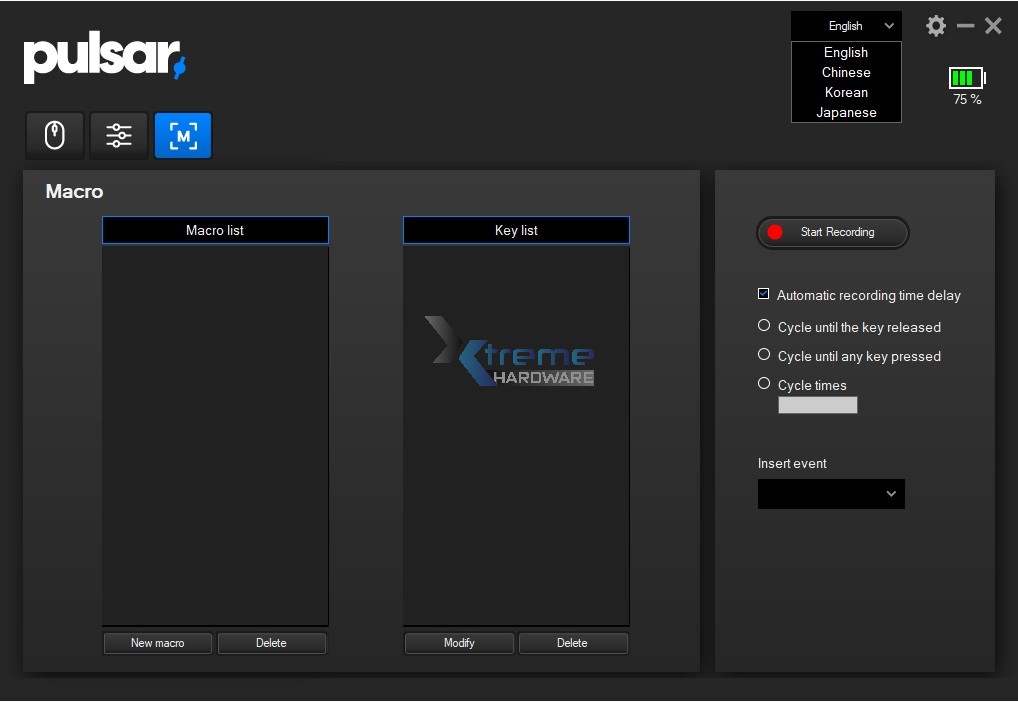Toggle Automatic recording time delay checkbox
This screenshot has width=1018, height=702.
[x=764, y=295]
